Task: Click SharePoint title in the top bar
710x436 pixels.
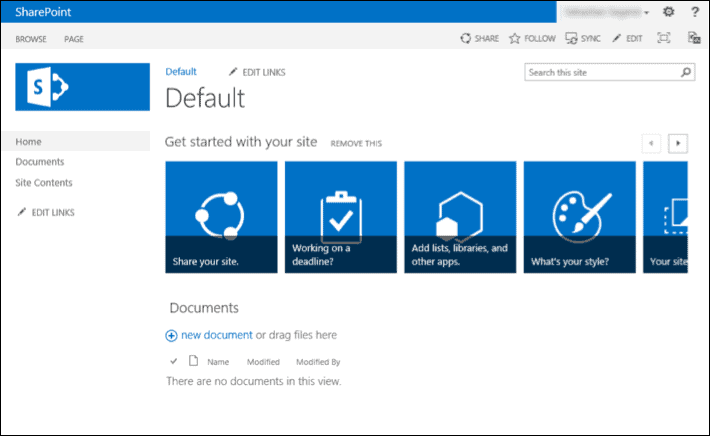Action: [43, 12]
